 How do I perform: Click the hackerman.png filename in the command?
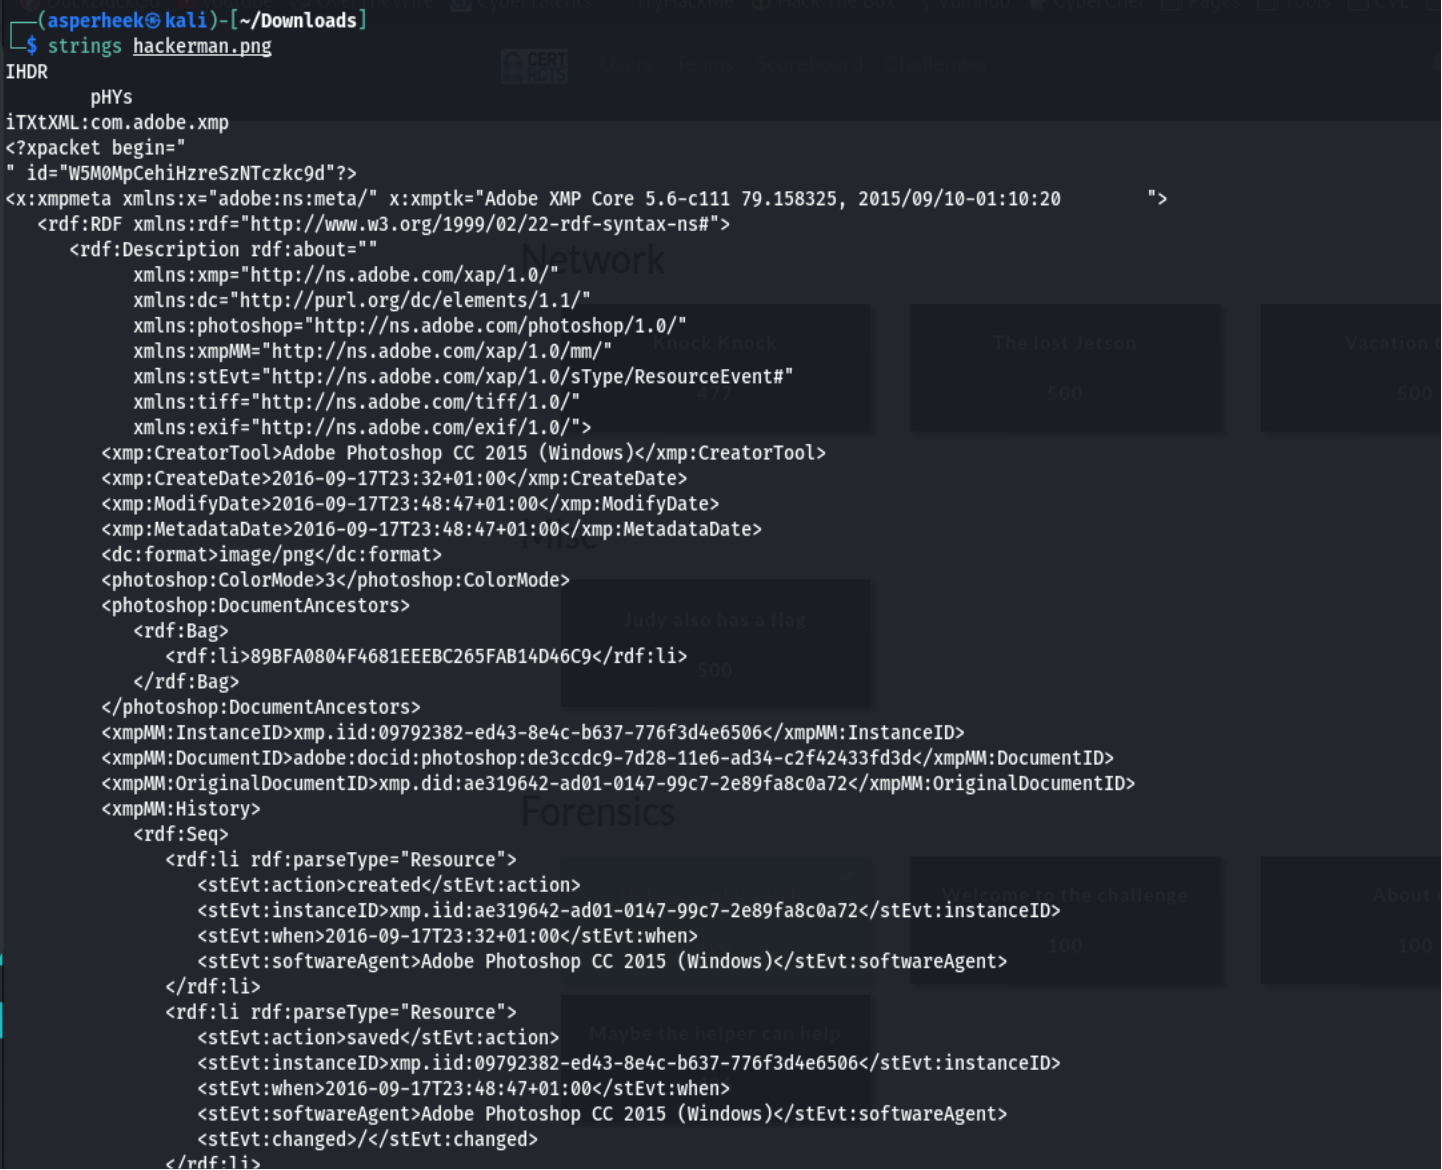point(202,46)
